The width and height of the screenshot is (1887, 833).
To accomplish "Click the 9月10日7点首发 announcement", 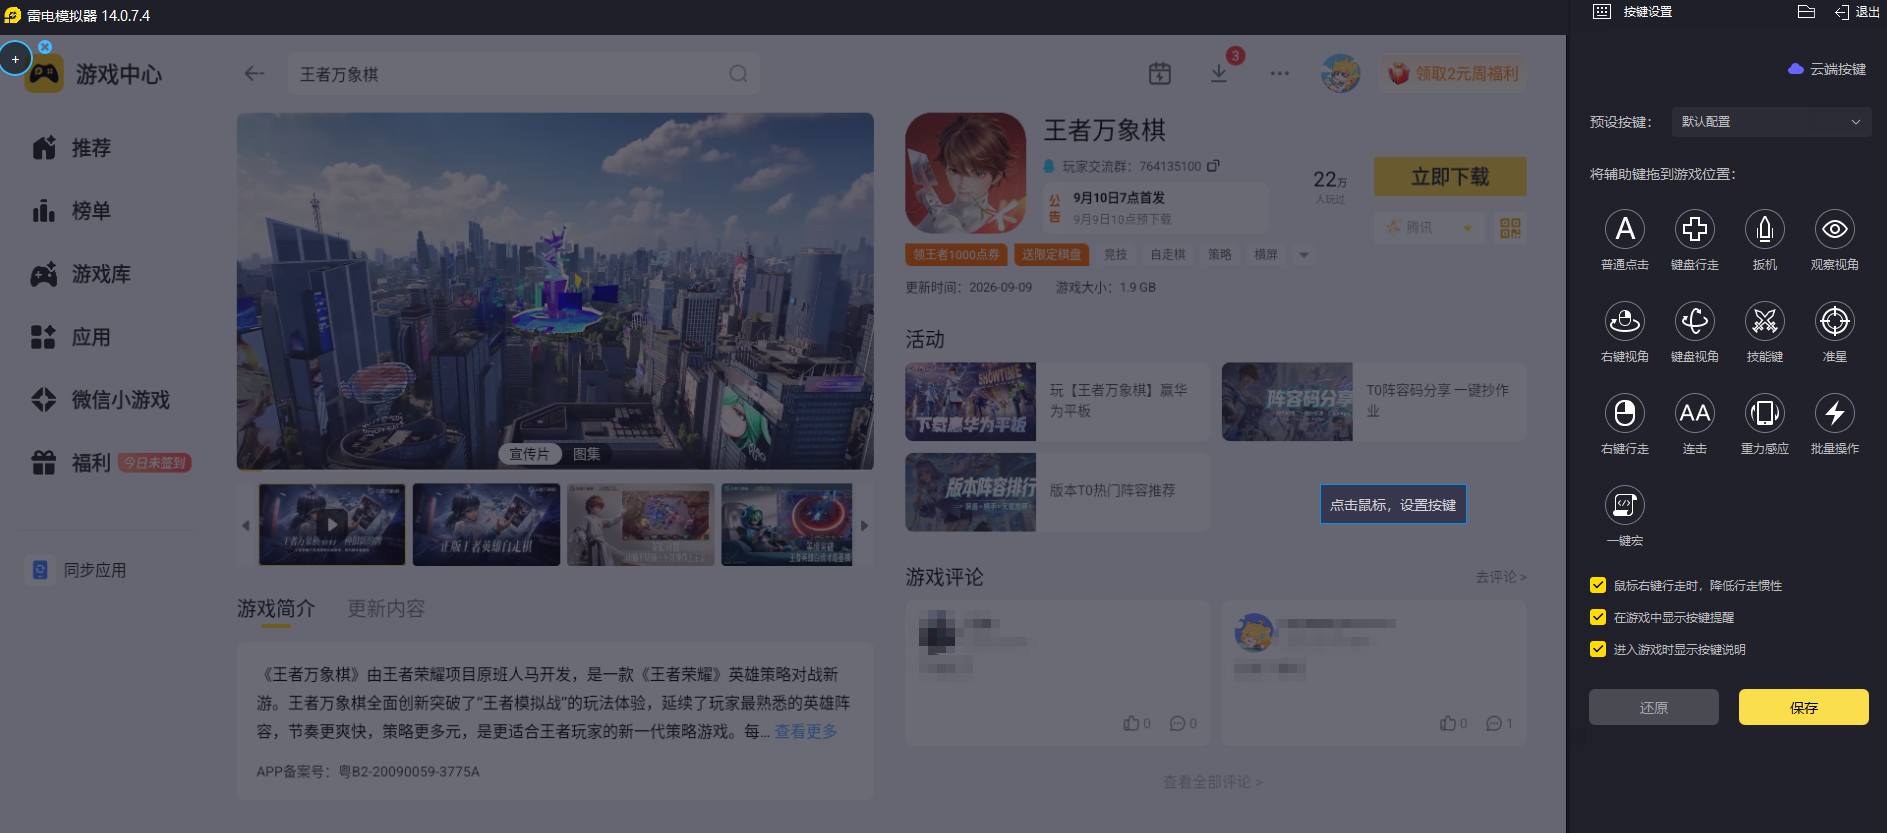I will (1156, 208).
